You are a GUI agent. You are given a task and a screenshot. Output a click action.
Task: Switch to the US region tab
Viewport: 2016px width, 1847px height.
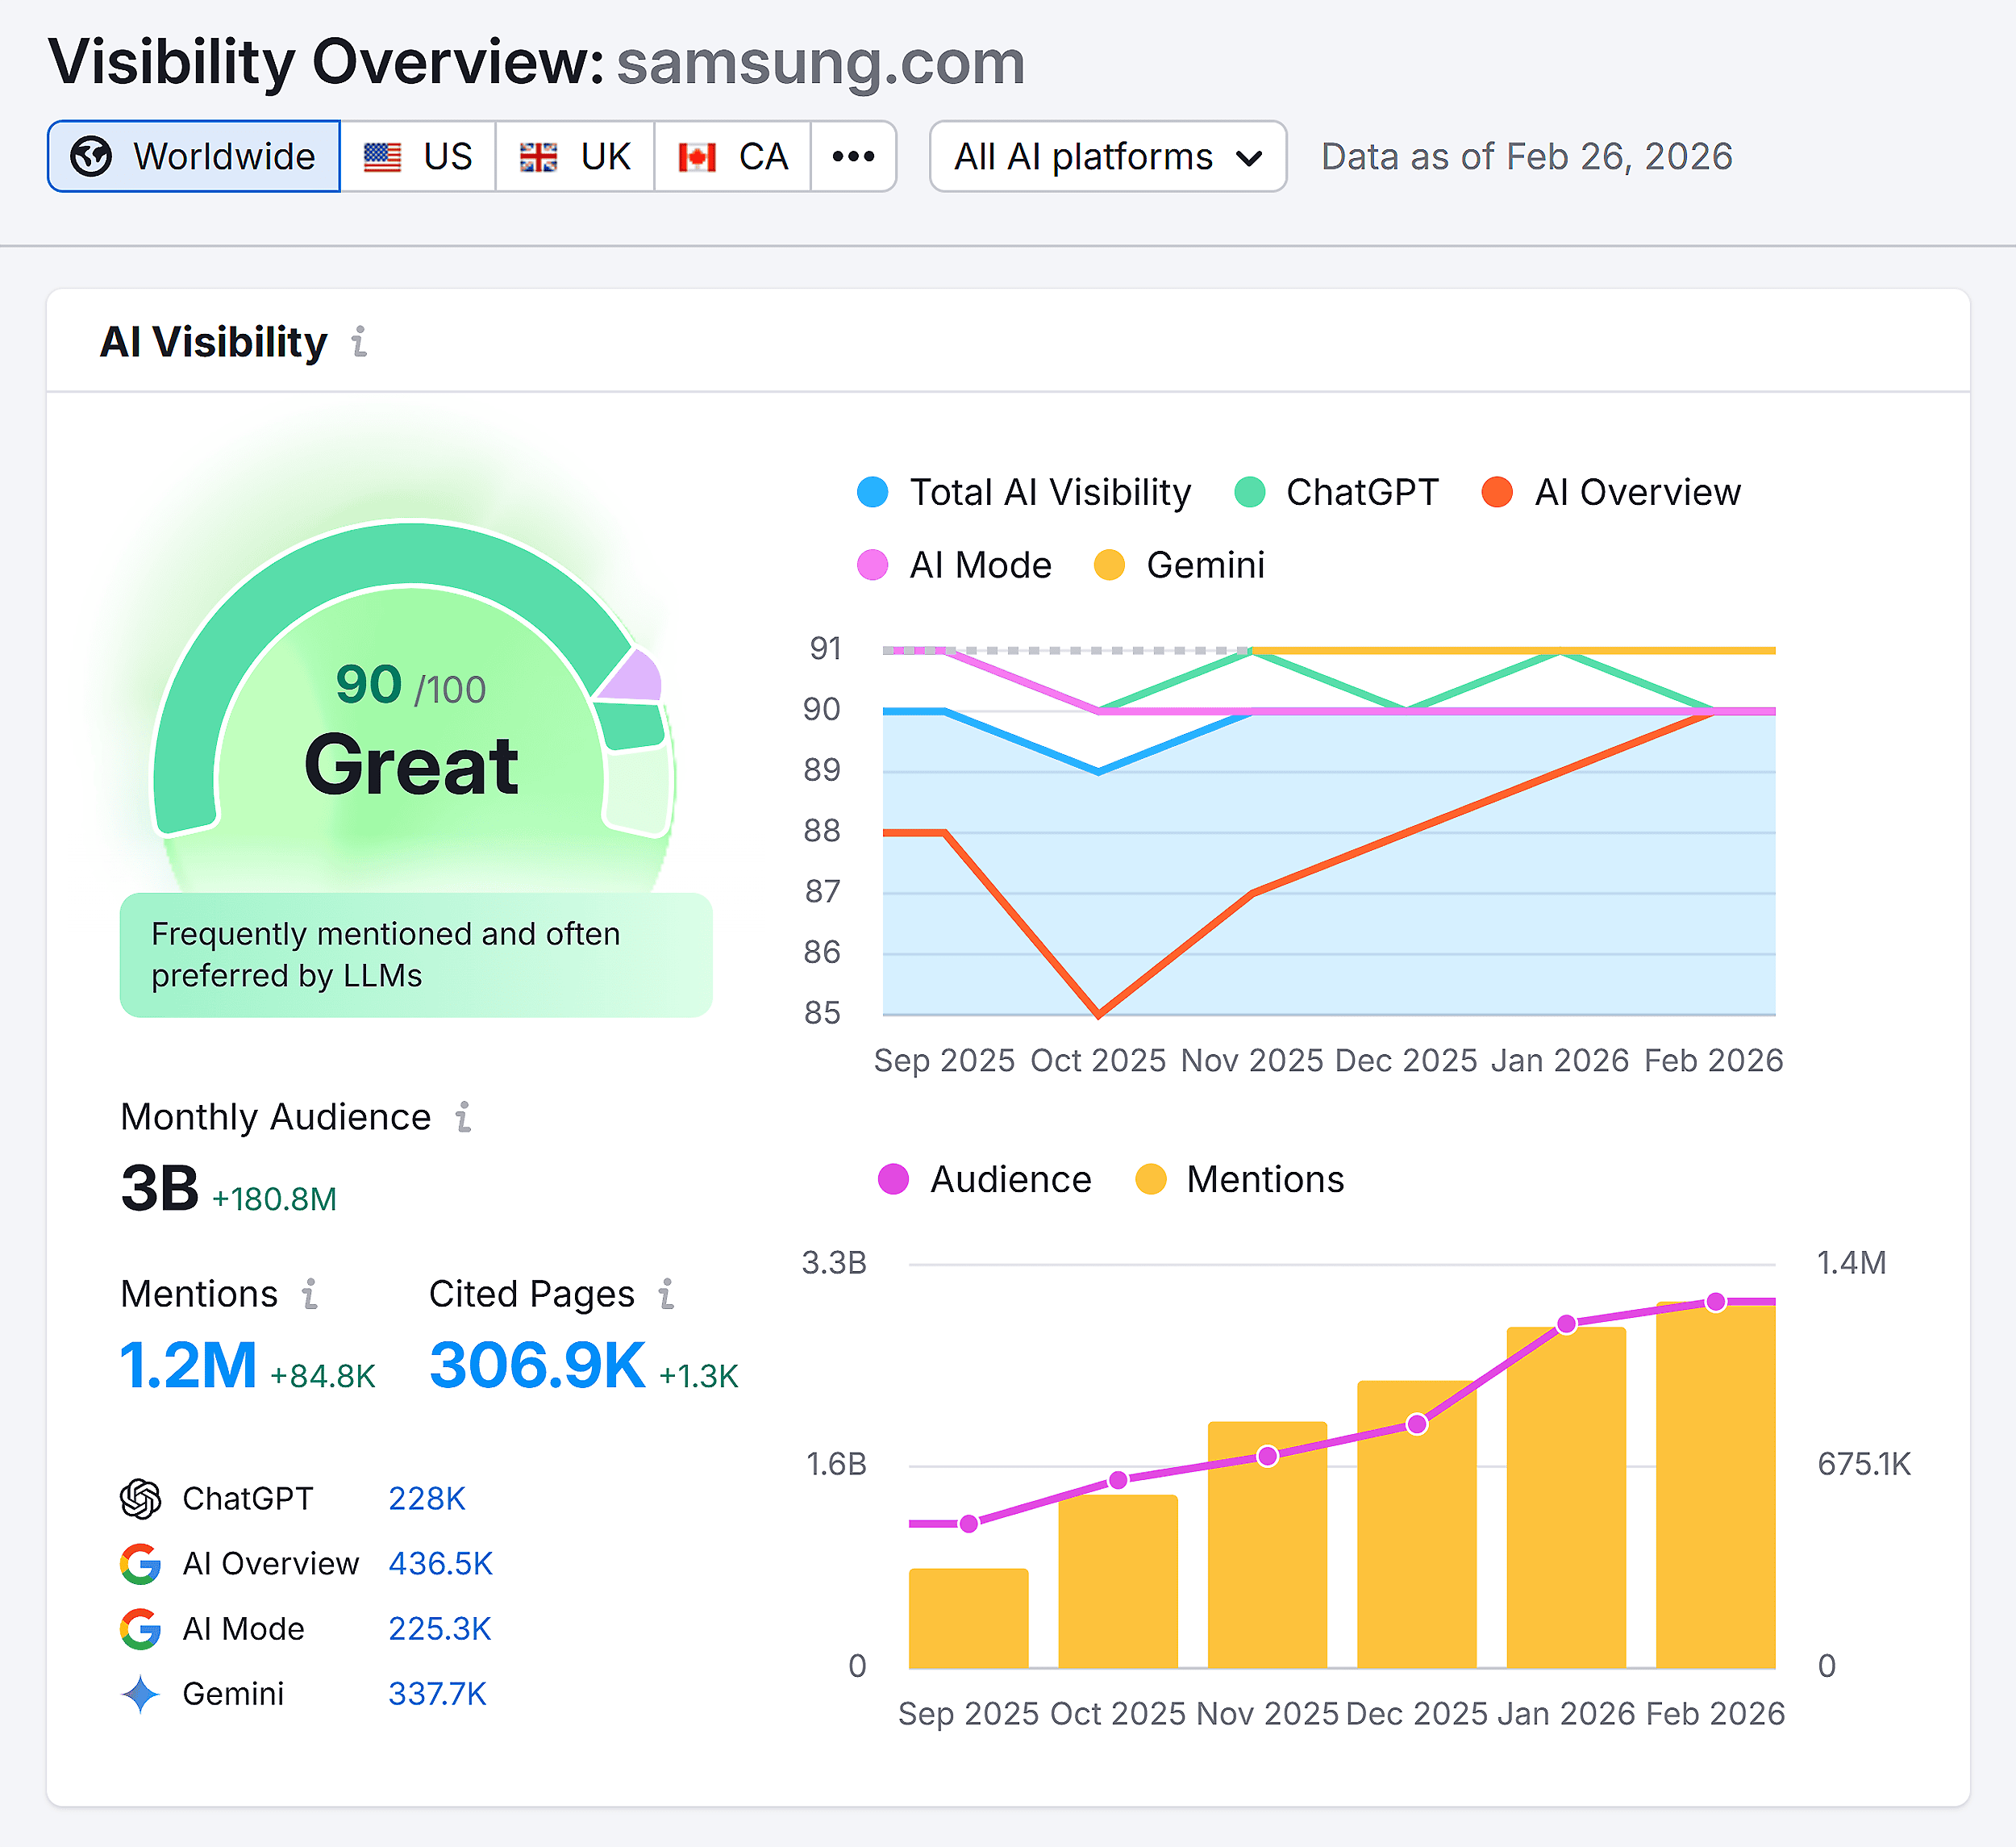[x=418, y=157]
